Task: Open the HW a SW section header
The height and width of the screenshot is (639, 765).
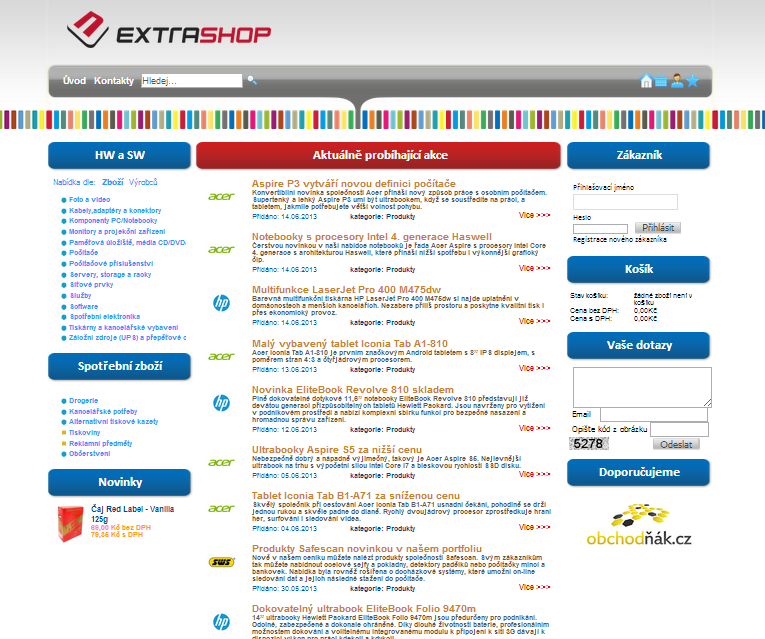Action: [x=120, y=155]
